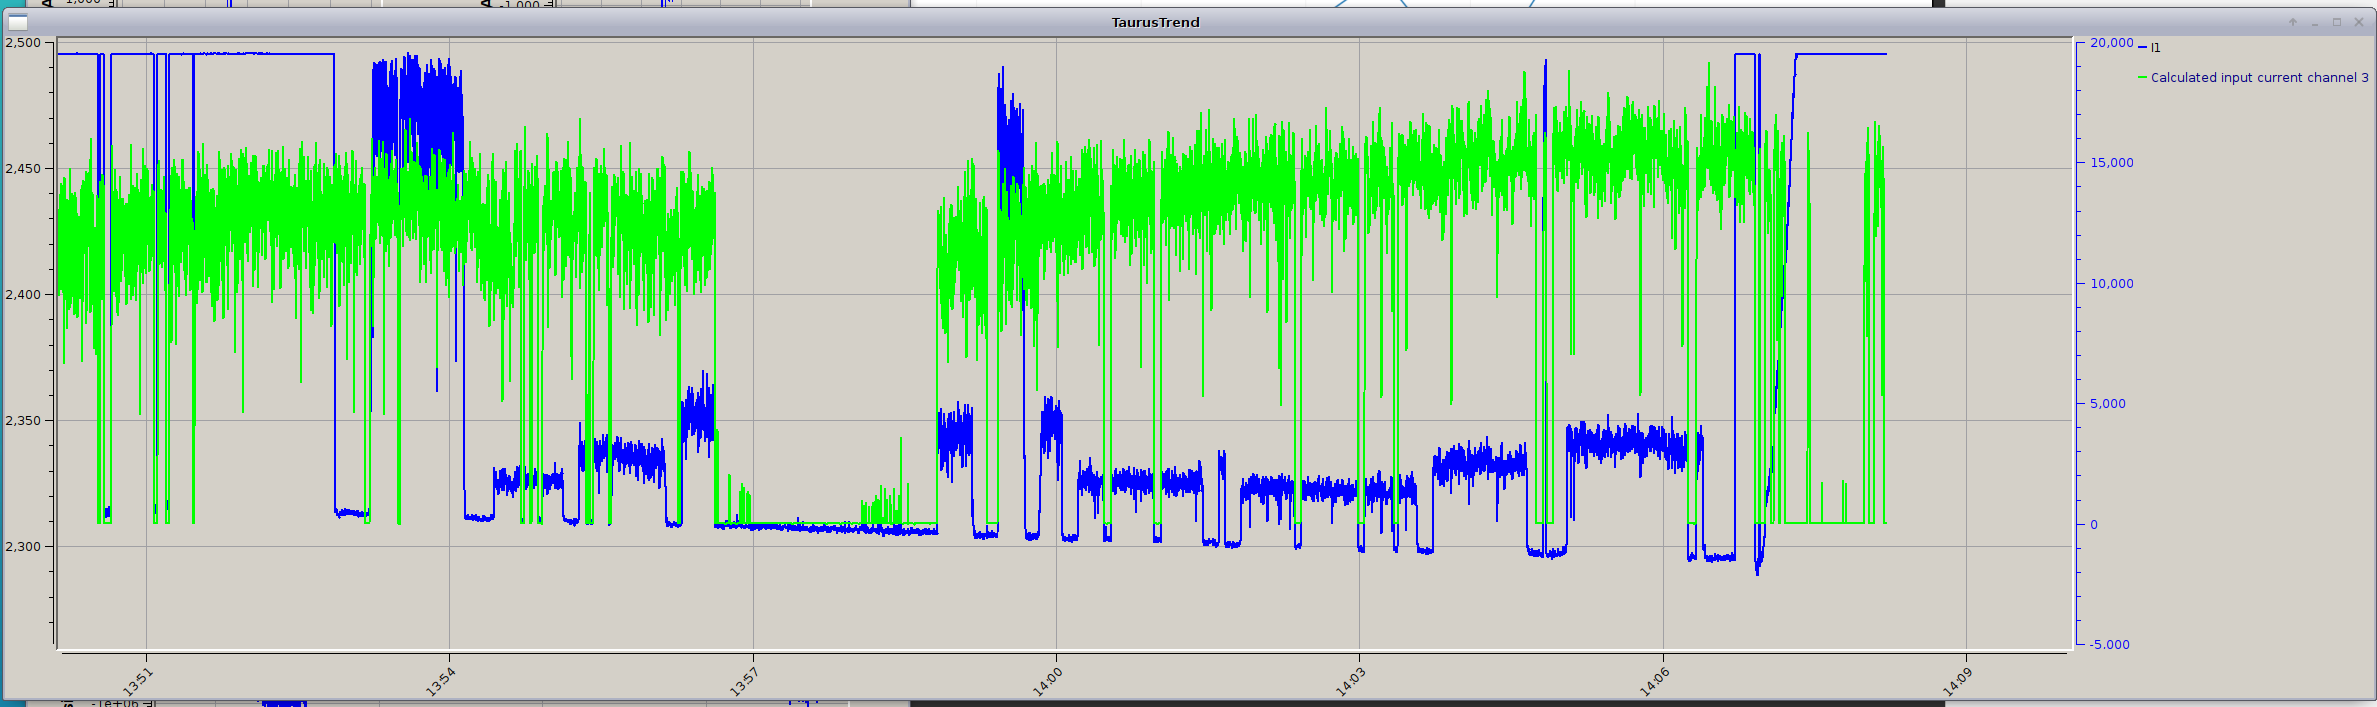This screenshot has height=707, width=2377.
Task: Click the 2,500 label on left axis
Action: pos(23,42)
